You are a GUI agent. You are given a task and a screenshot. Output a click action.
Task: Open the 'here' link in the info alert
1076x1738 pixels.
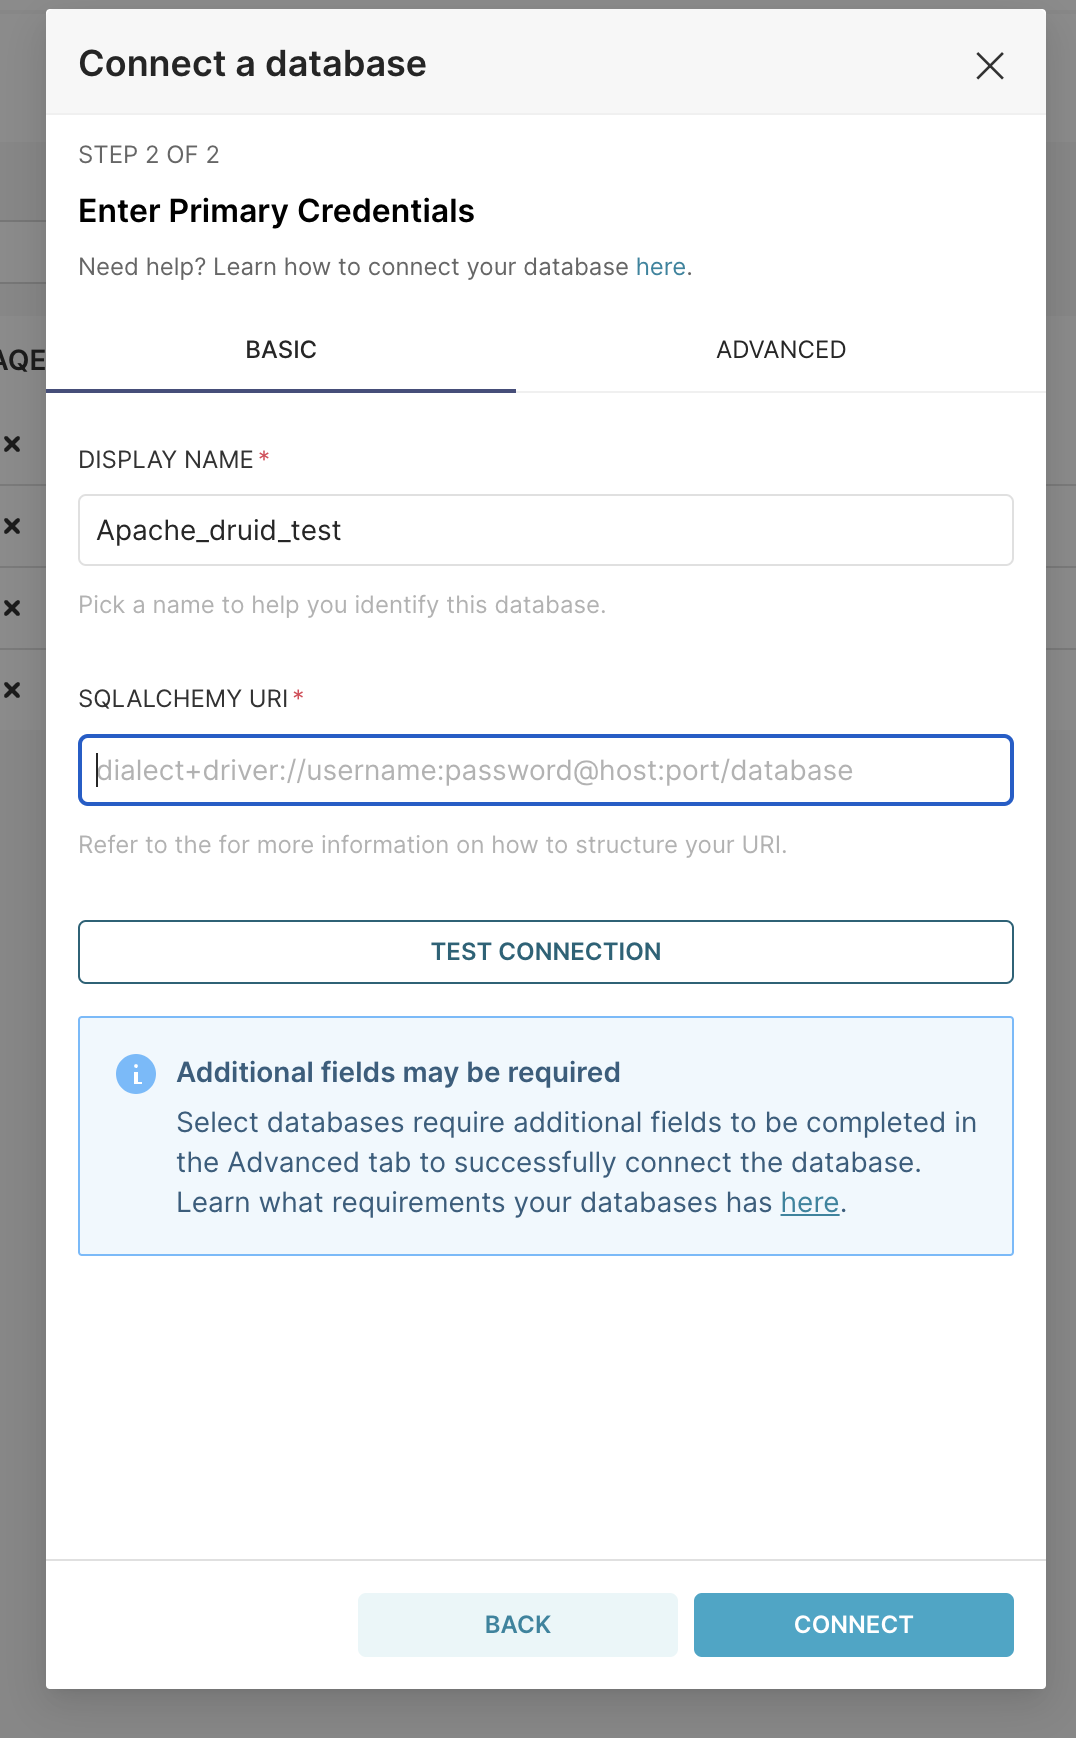[x=810, y=1202]
